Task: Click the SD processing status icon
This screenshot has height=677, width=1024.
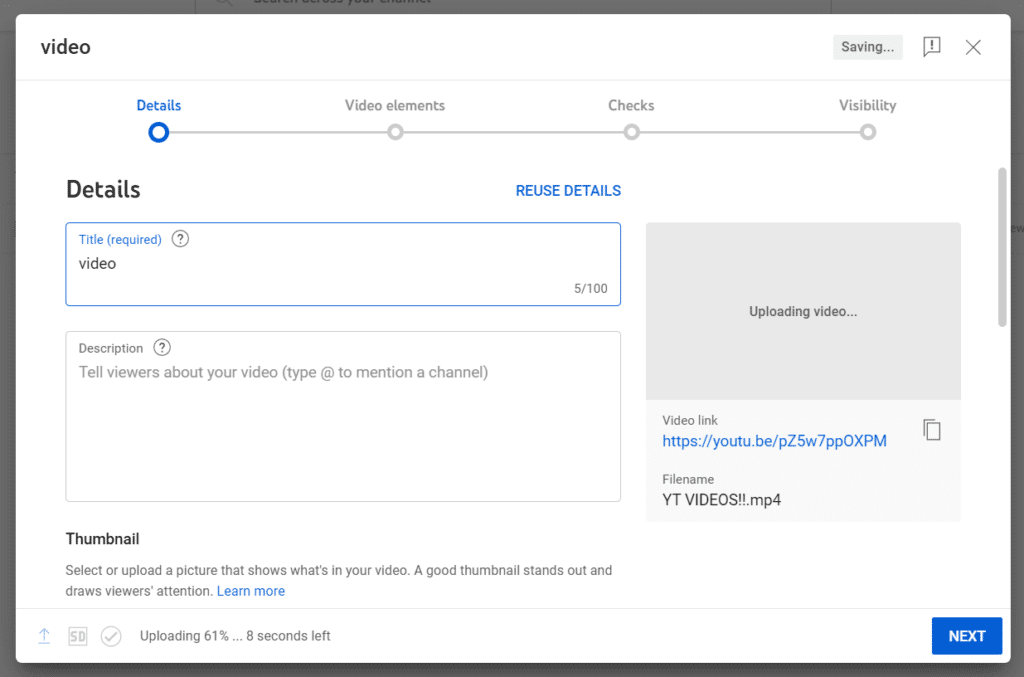Action: tap(78, 636)
